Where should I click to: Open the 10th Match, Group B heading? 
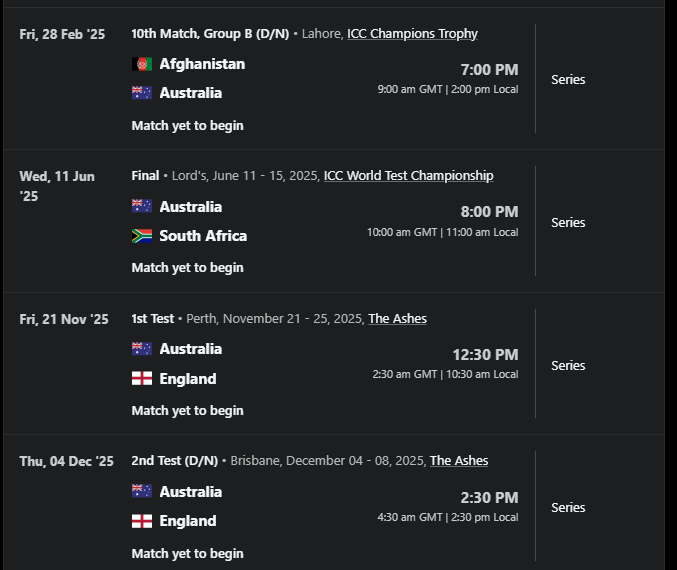tap(210, 34)
